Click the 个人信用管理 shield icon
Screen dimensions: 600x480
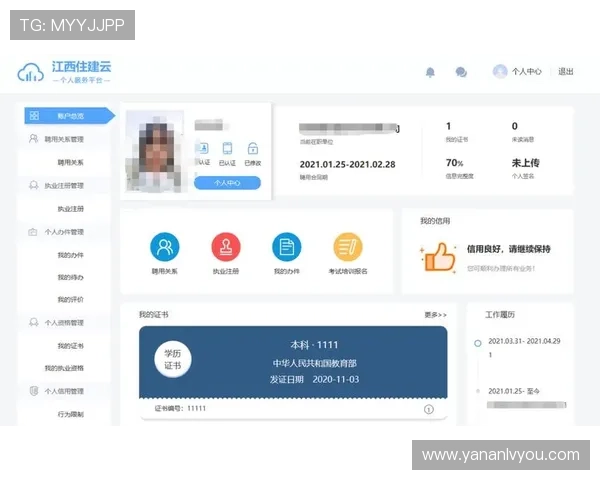34,391
